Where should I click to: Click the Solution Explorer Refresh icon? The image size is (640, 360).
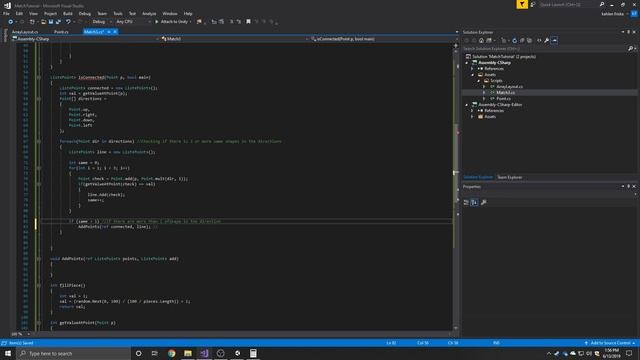click(x=514, y=40)
